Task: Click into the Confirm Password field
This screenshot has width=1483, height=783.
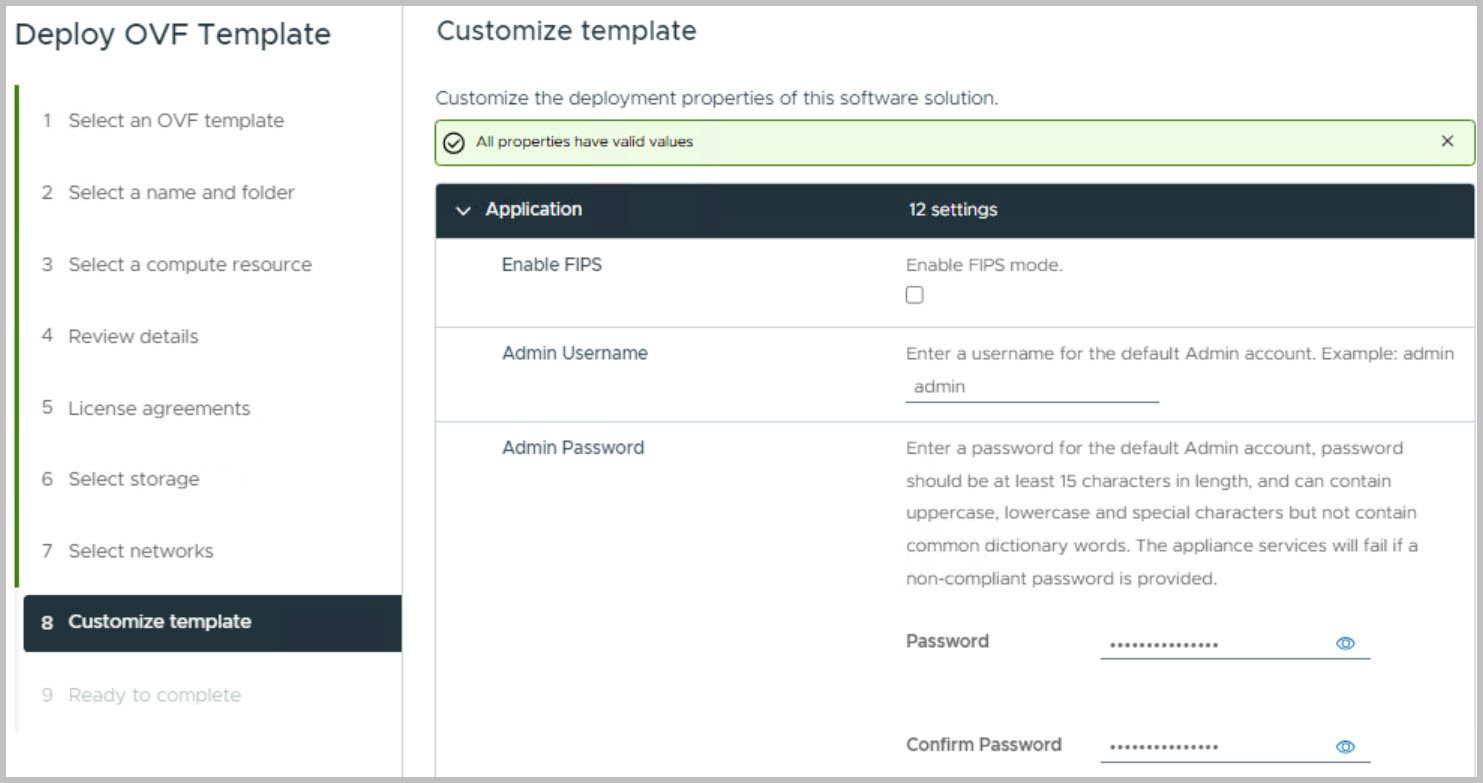Action: click(x=1213, y=747)
